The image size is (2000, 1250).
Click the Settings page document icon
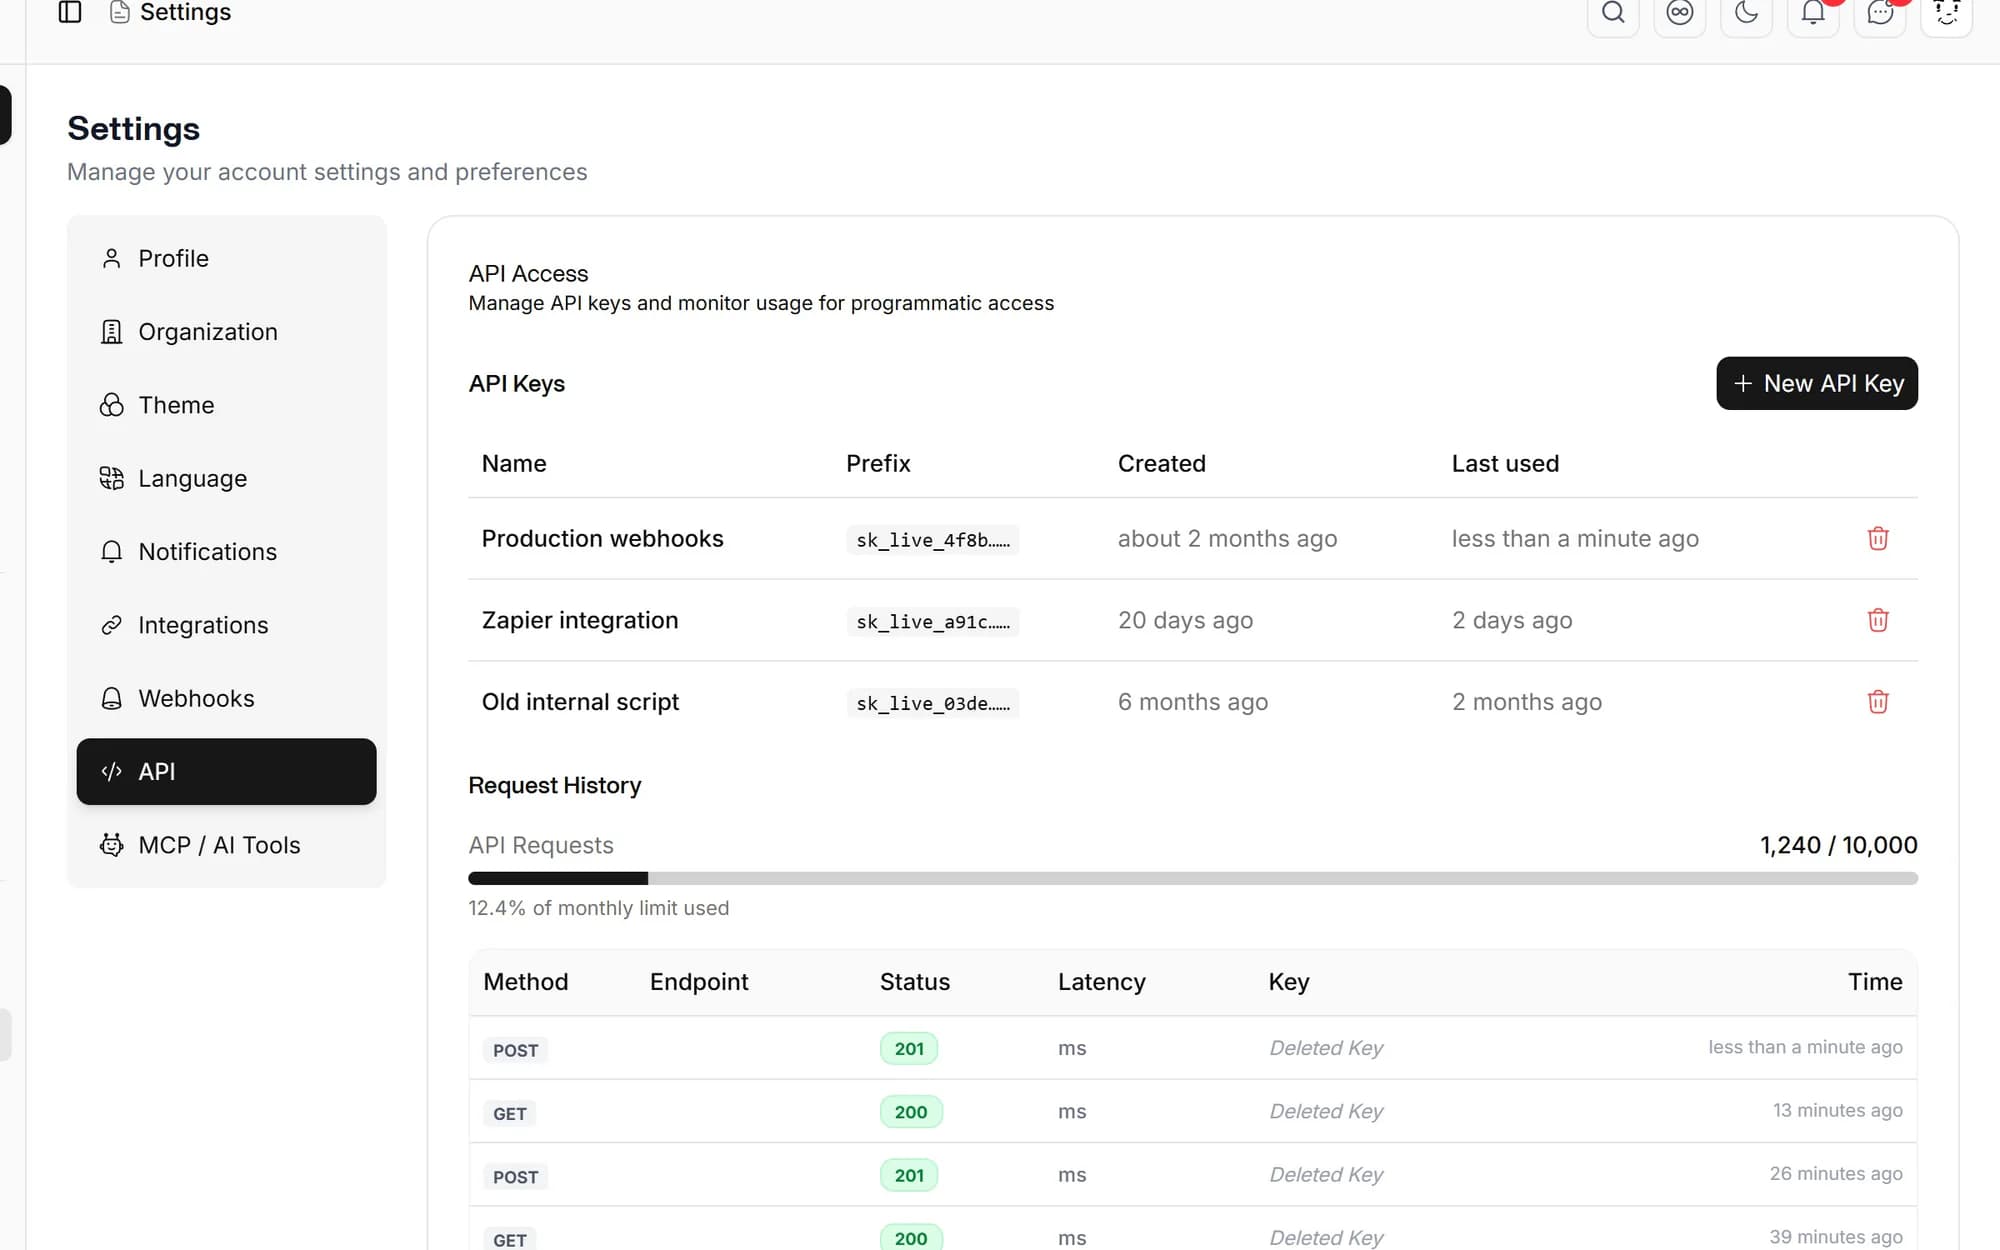pyautogui.click(x=119, y=12)
